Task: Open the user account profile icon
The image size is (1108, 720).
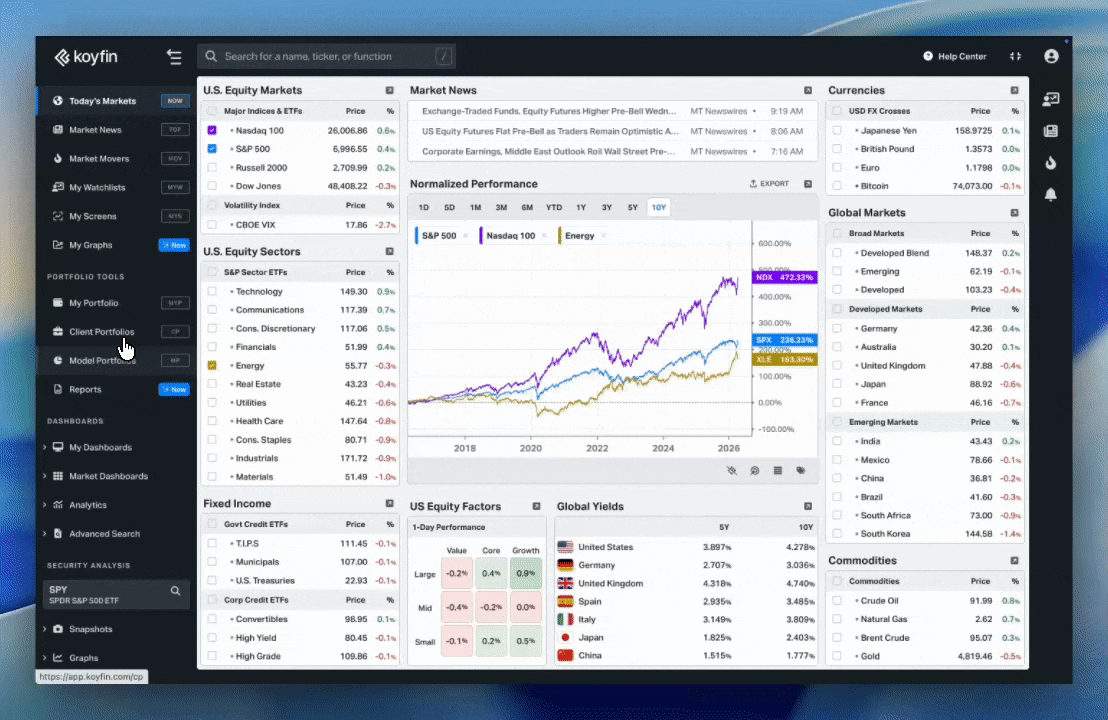Action: point(1051,57)
